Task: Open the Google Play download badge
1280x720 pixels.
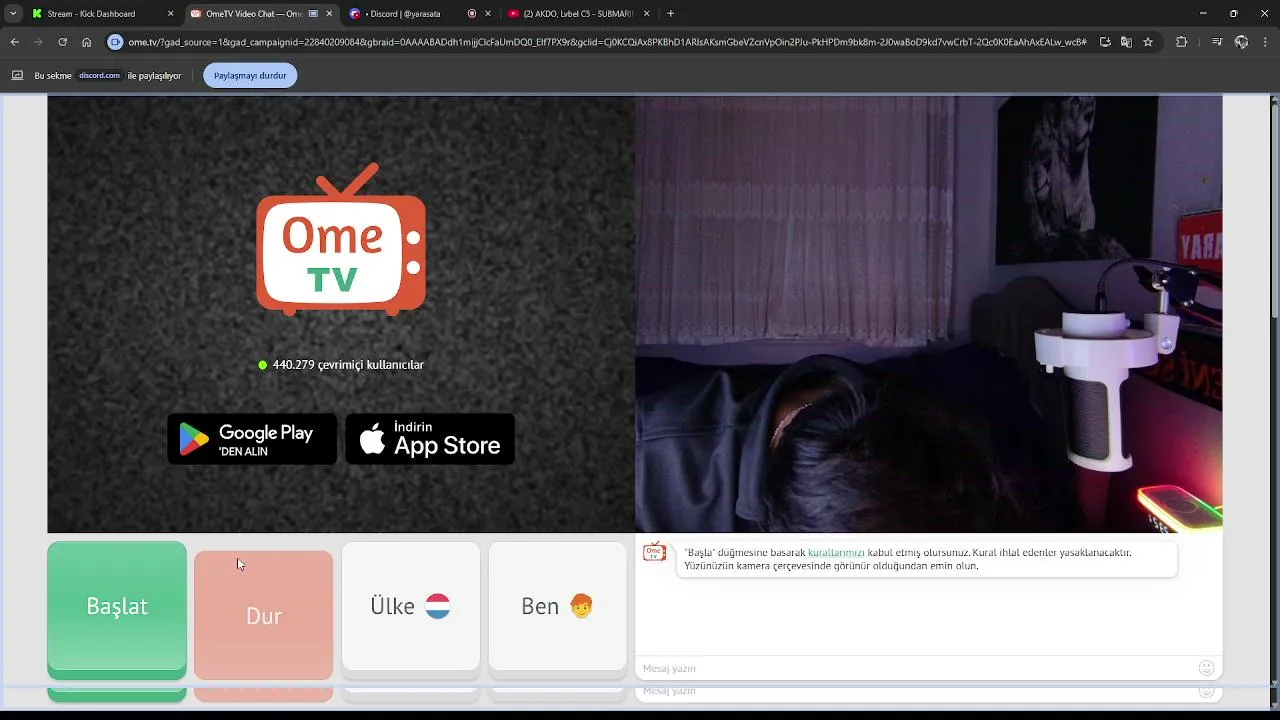Action: (x=252, y=439)
